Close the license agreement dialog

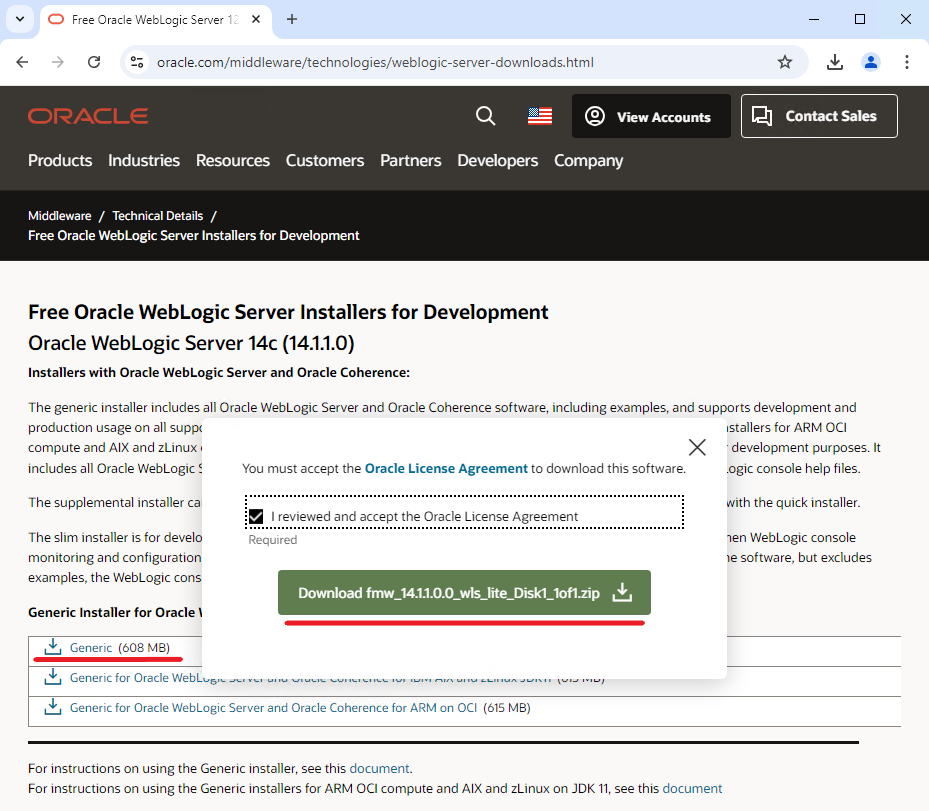697,447
